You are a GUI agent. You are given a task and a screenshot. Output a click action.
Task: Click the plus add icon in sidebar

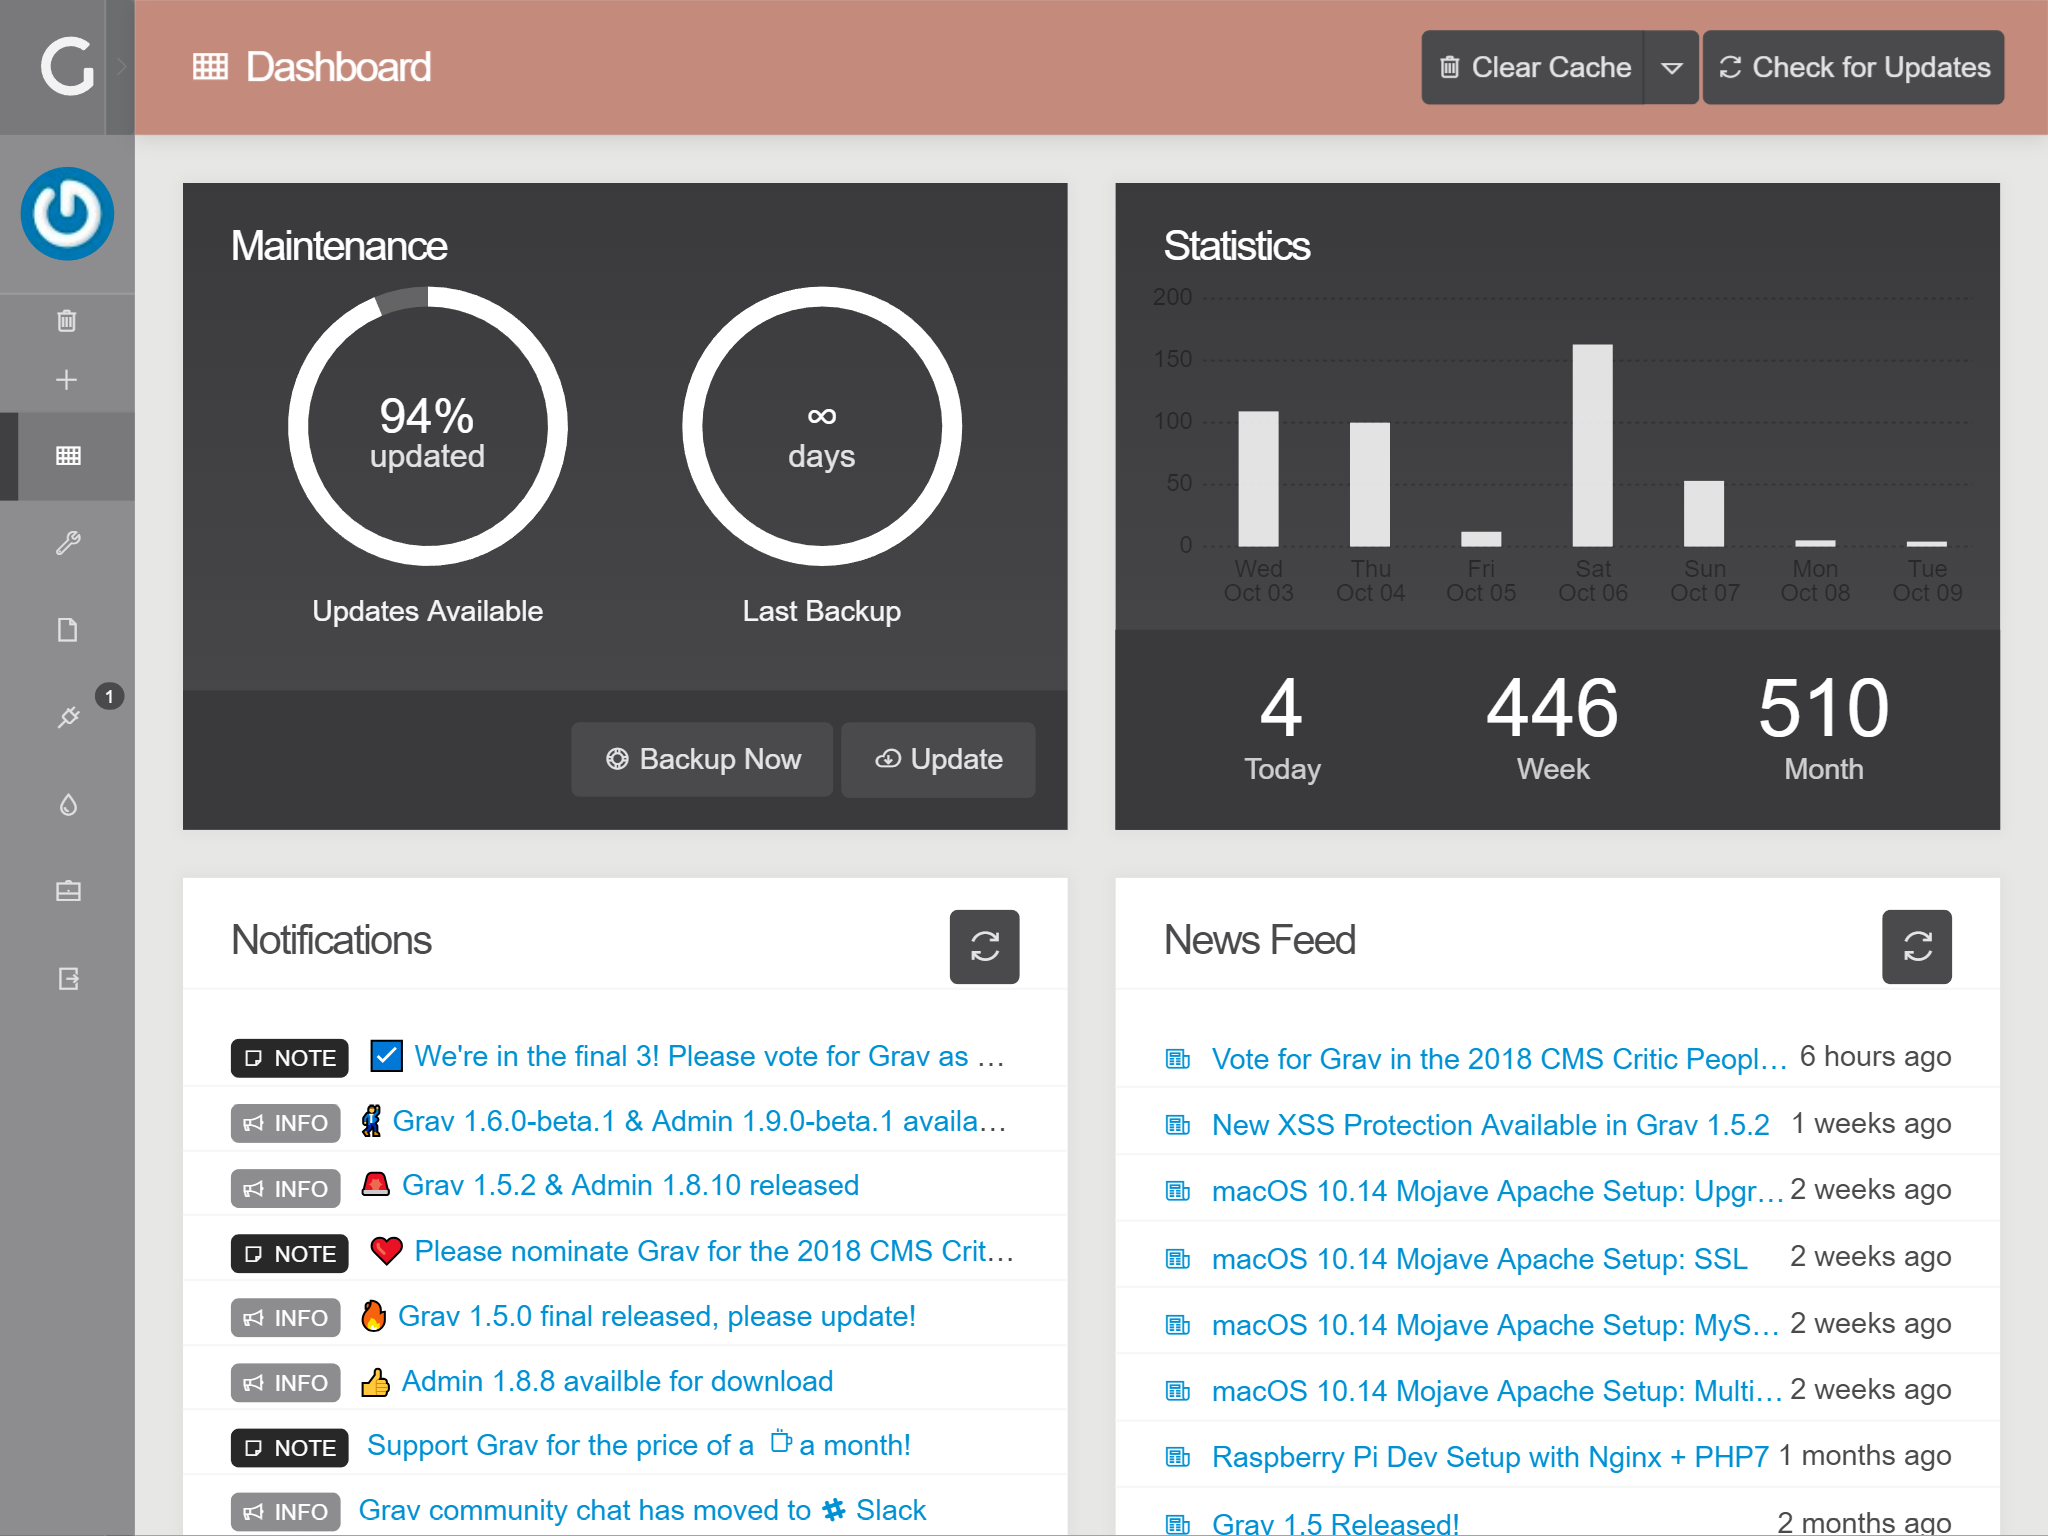(67, 380)
